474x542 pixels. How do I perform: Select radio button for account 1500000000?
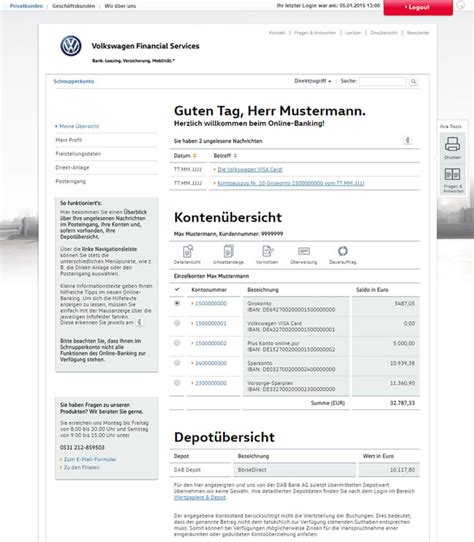(x=177, y=303)
